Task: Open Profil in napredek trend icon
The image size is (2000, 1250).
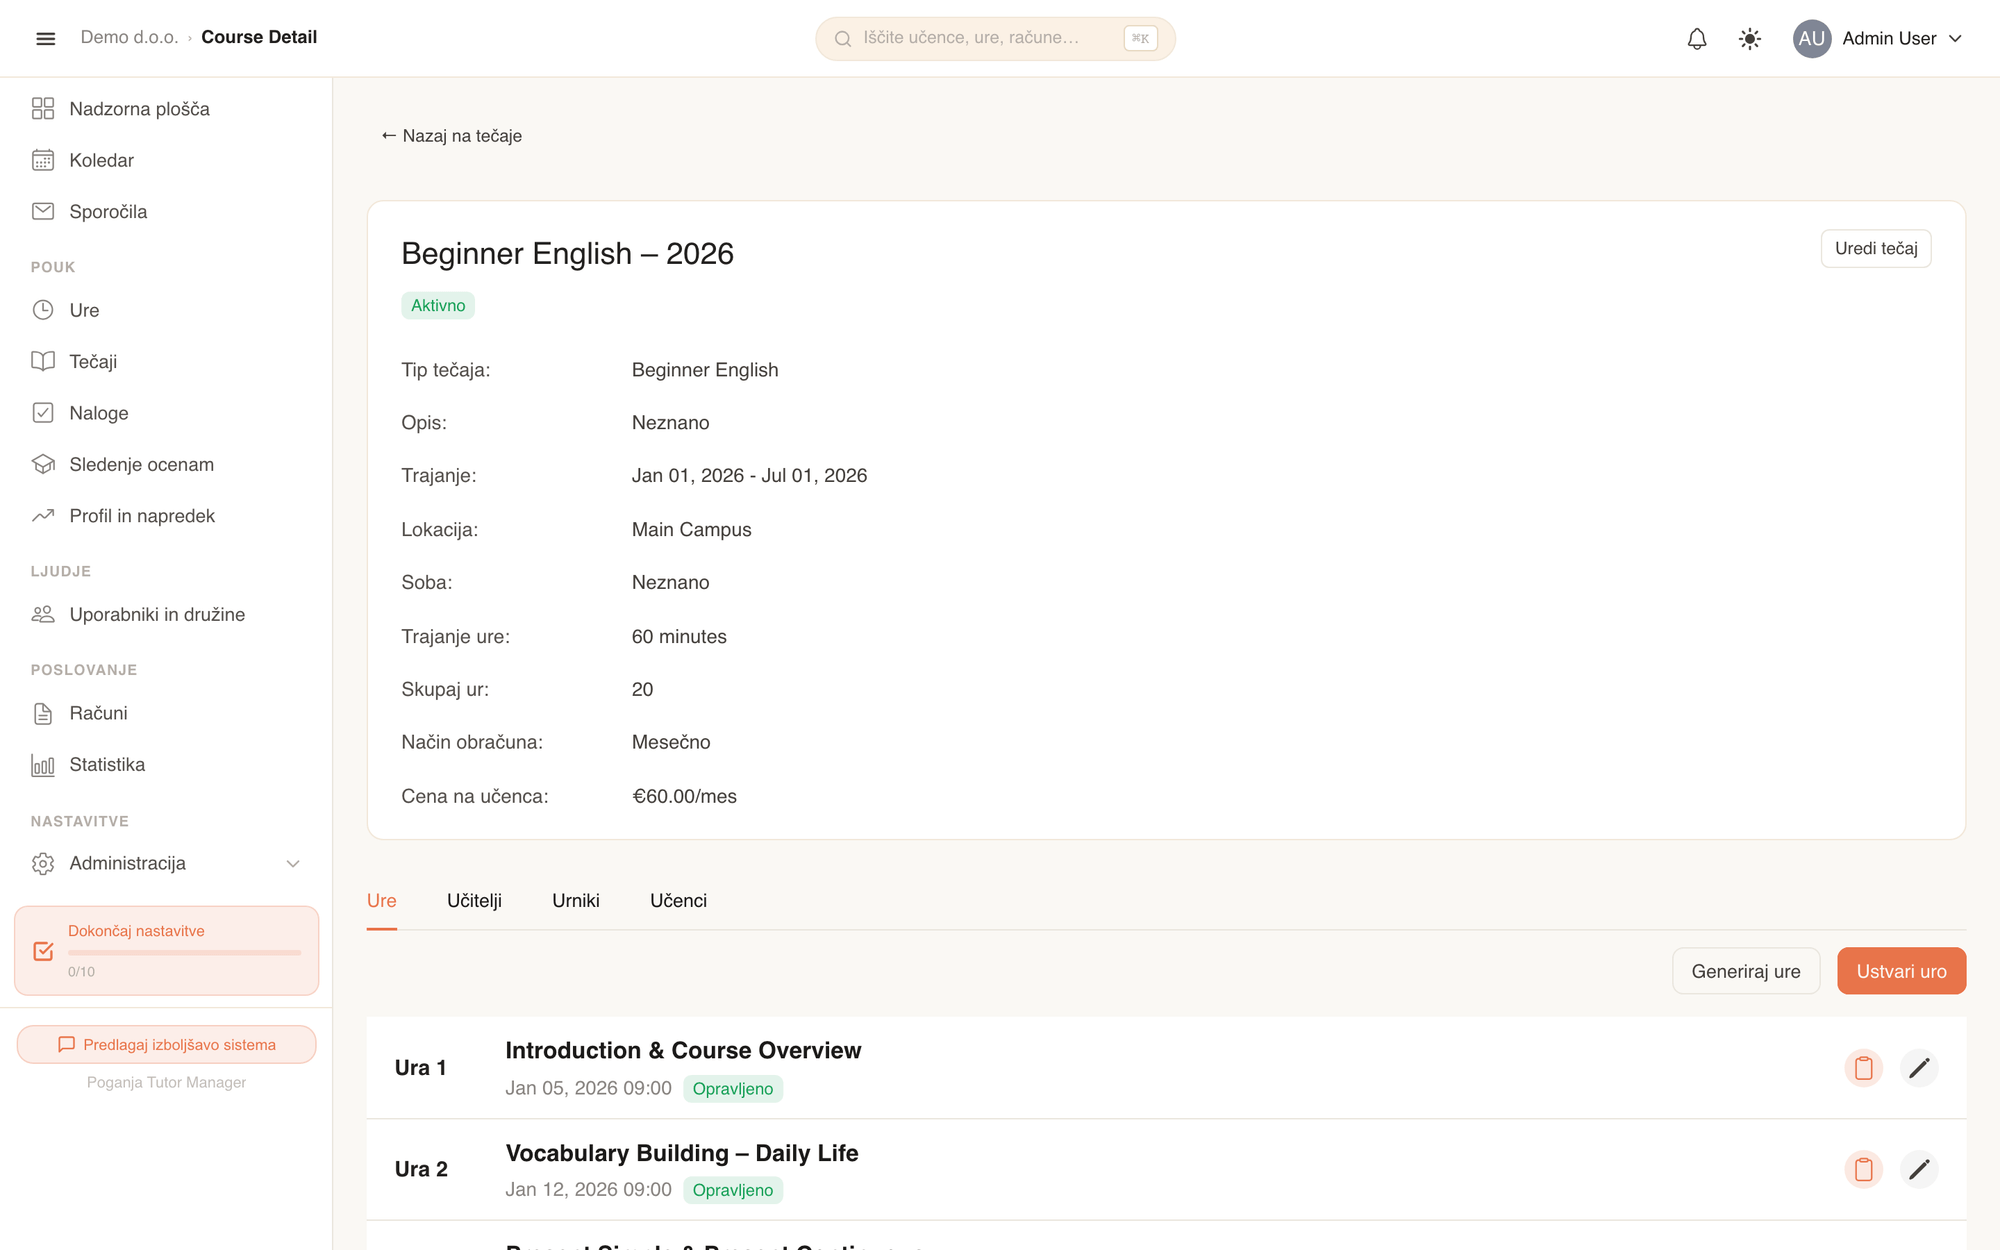Action: [43, 516]
